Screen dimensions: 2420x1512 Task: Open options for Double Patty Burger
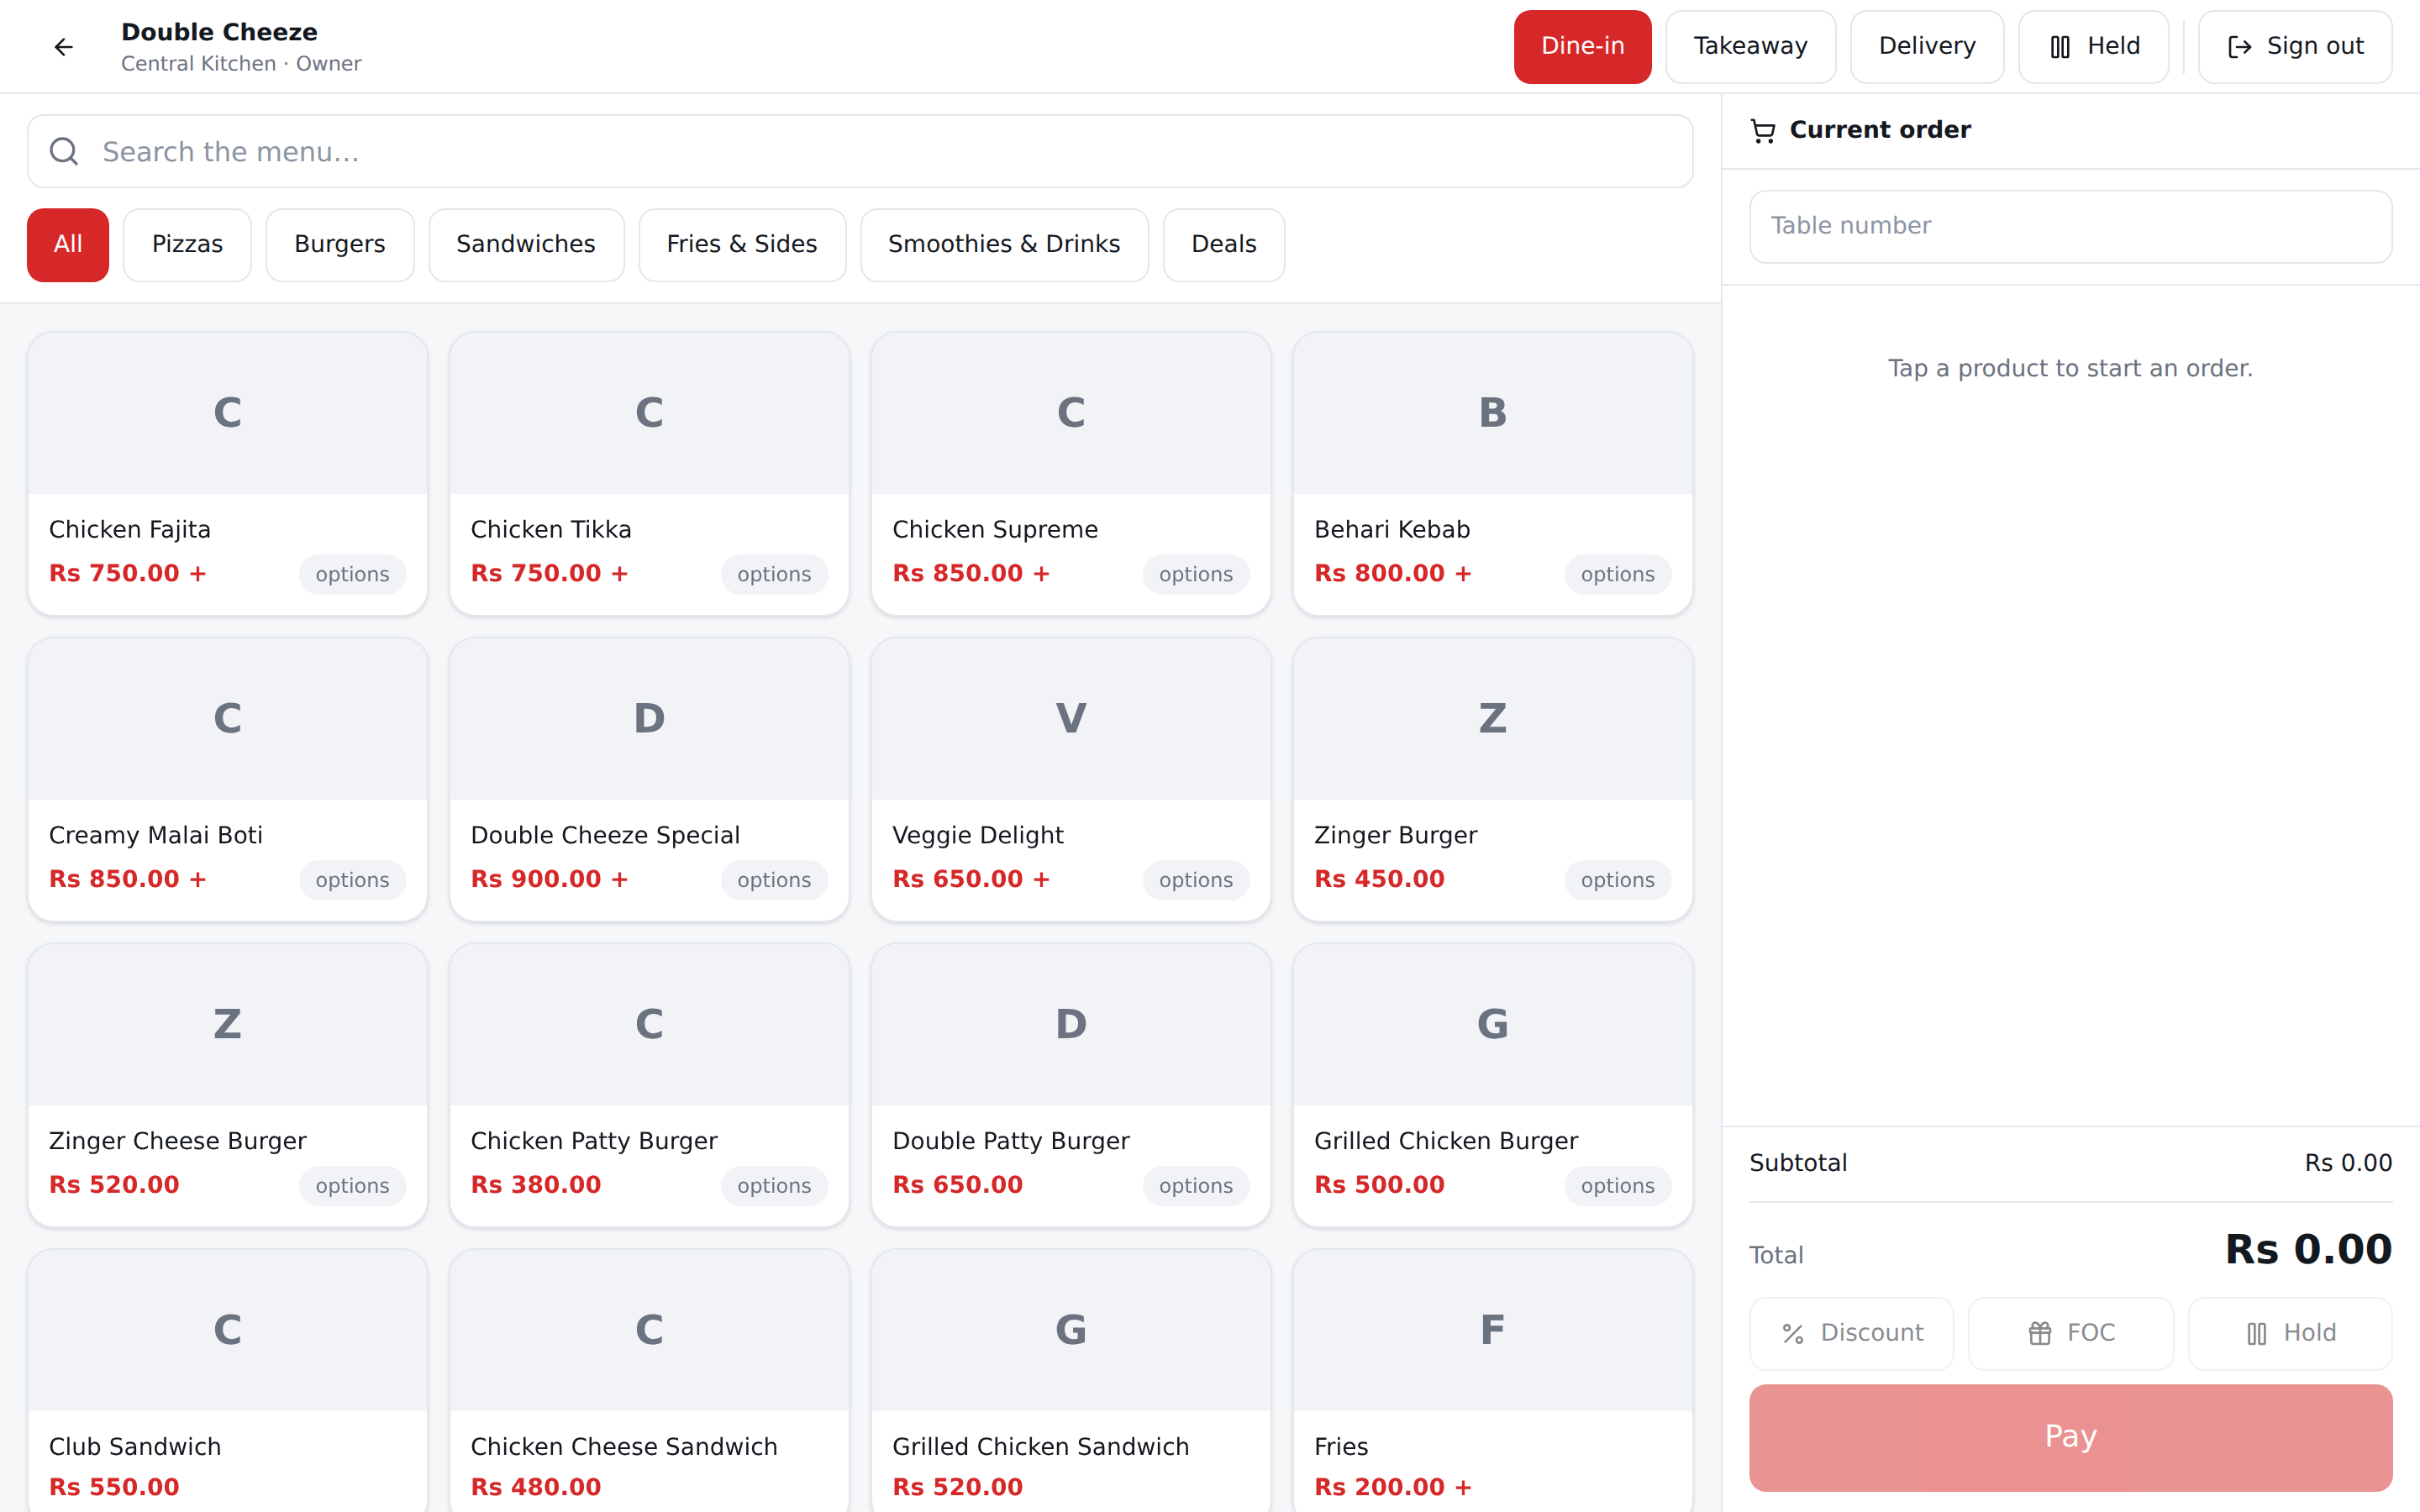tap(1196, 1186)
